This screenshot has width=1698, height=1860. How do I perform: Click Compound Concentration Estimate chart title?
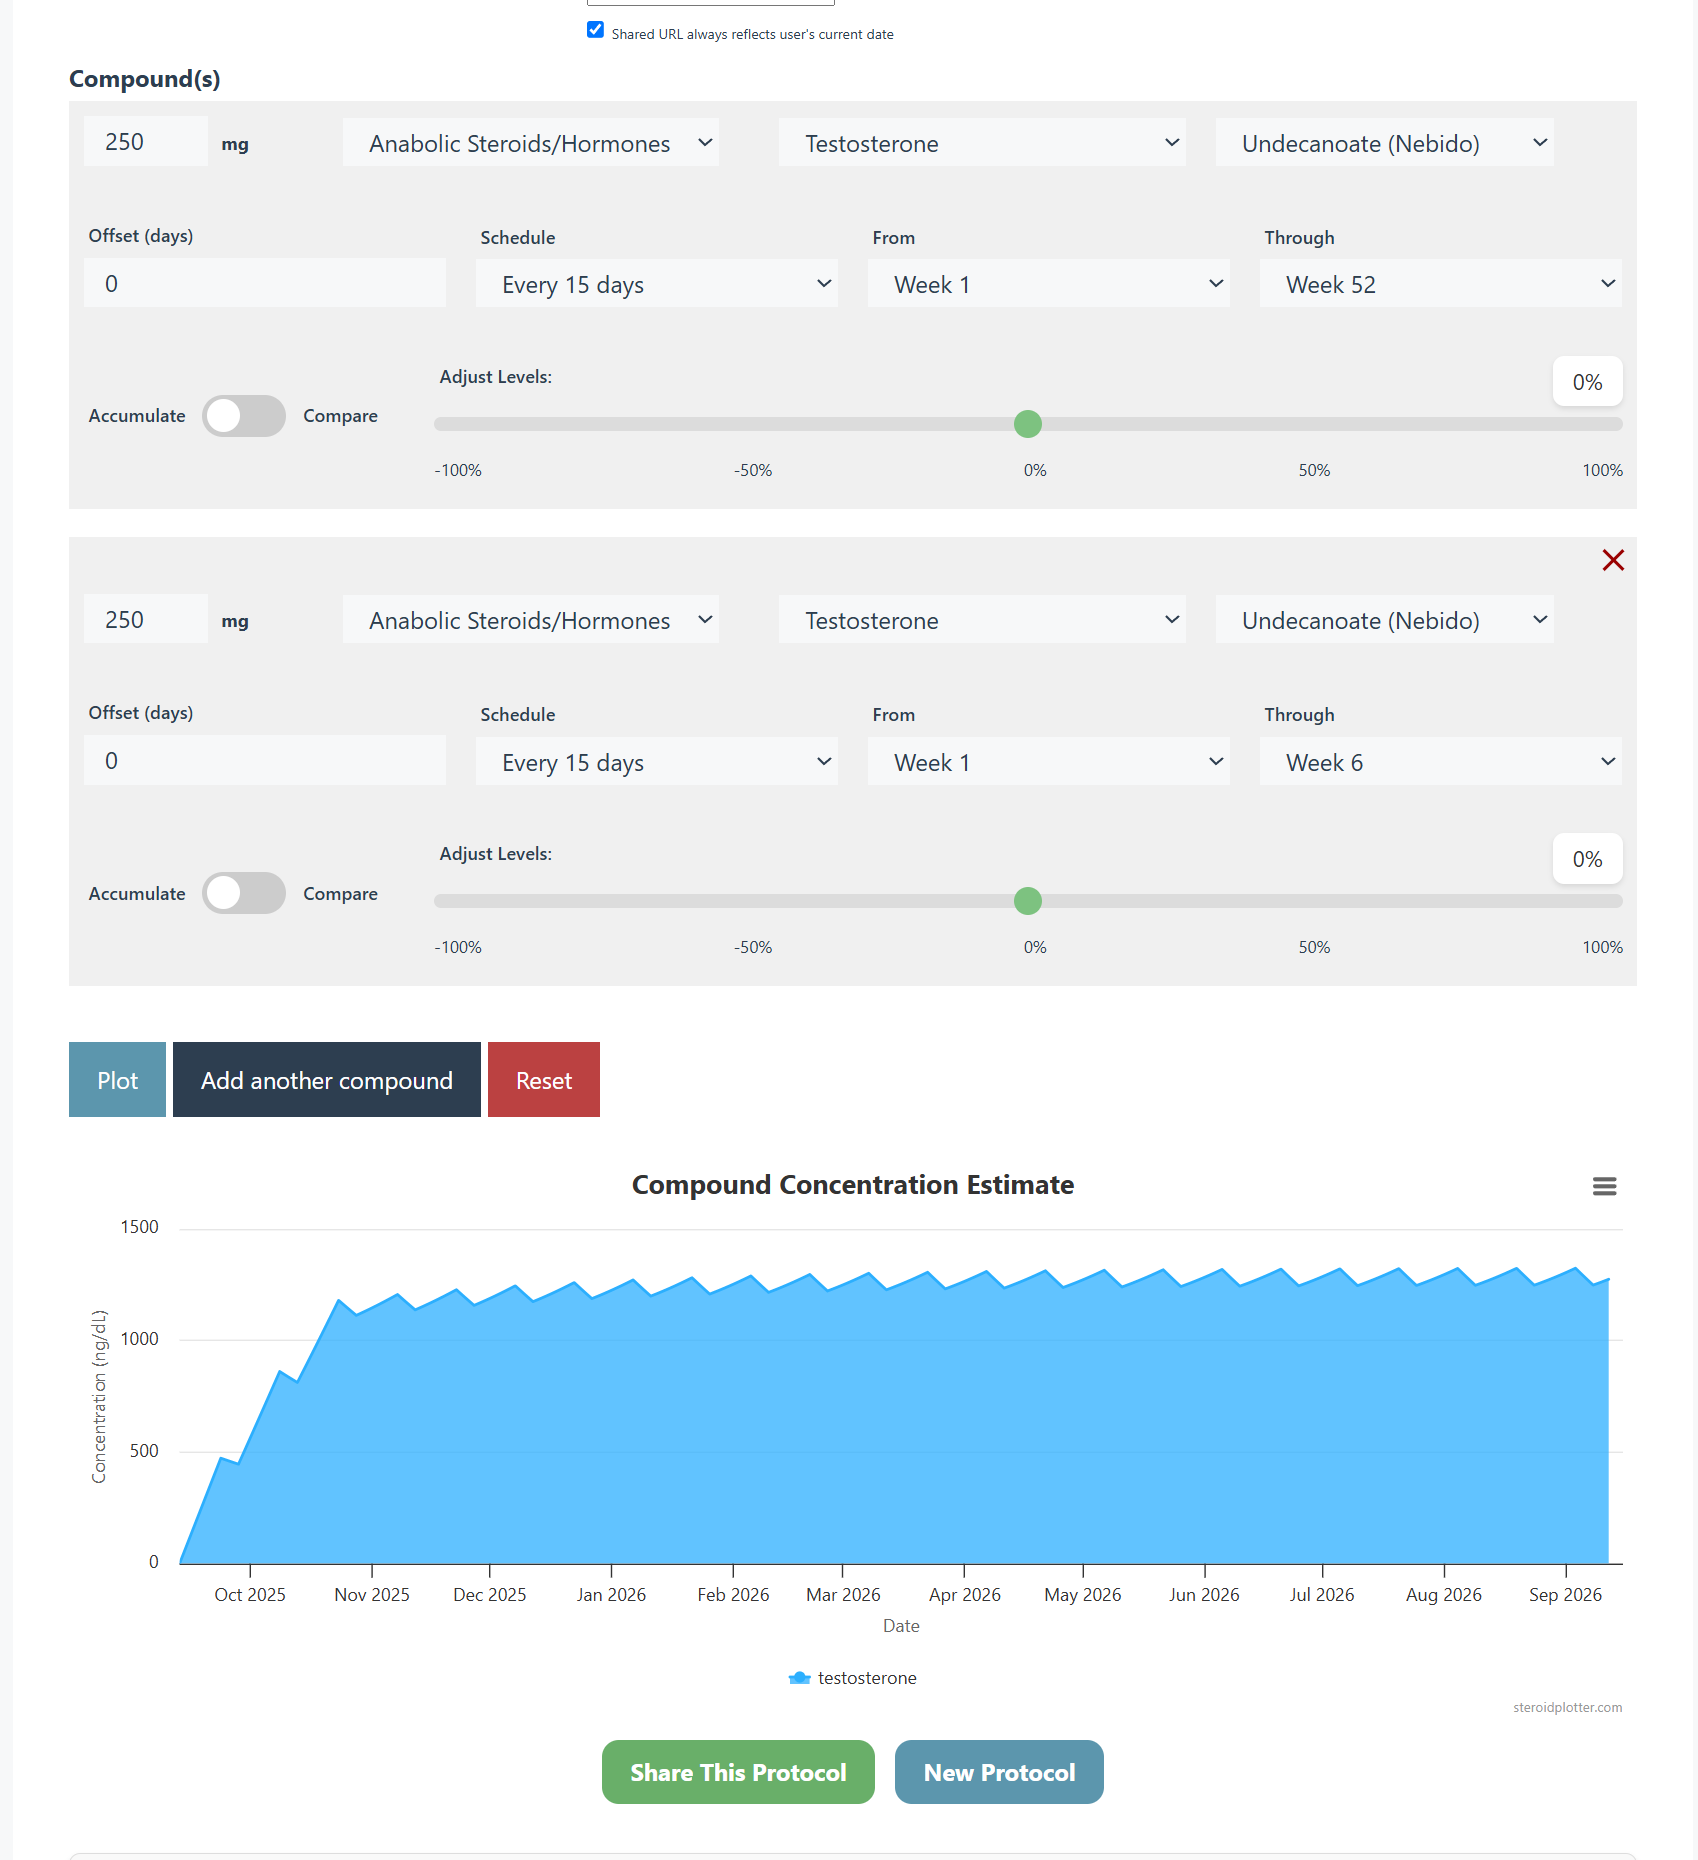(x=853, y=1185)
